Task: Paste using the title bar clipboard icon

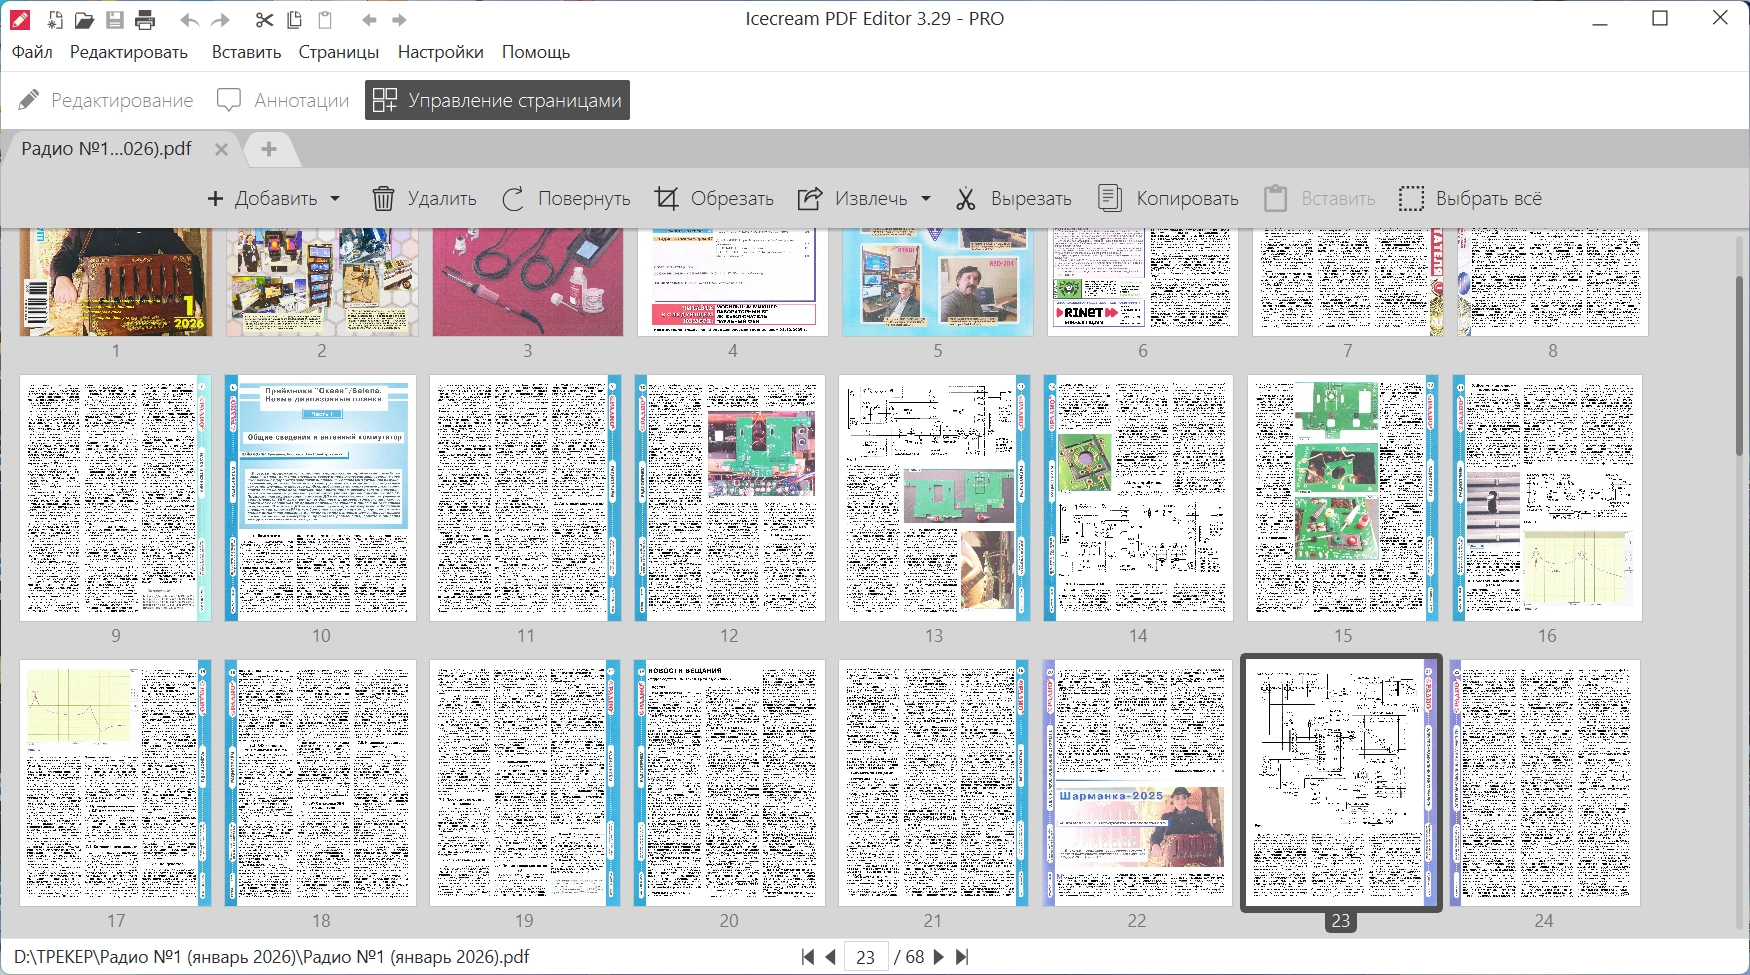Action: tap(325, 20)
